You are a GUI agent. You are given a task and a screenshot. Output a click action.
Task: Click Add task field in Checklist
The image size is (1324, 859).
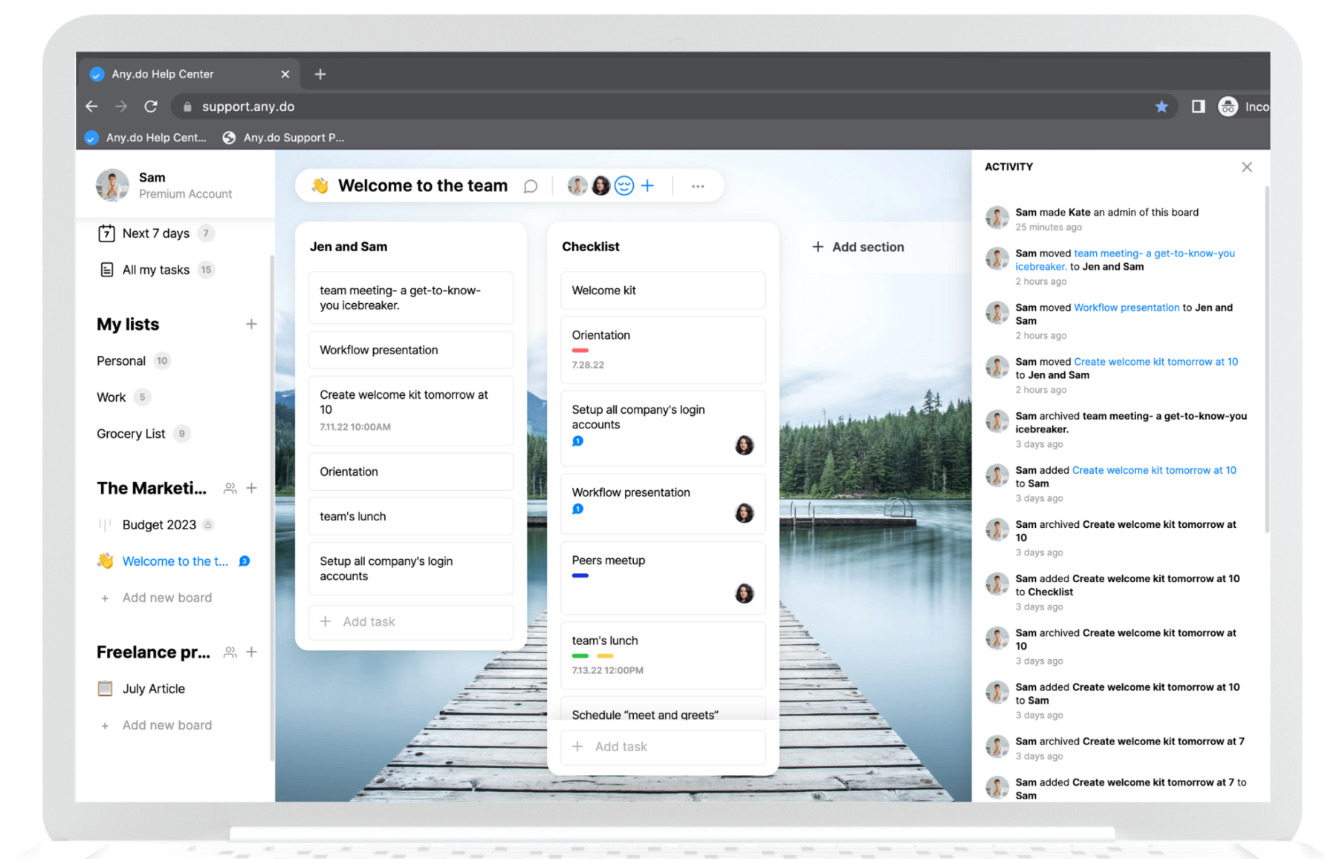pyautogui.click(x=663, y=747)
